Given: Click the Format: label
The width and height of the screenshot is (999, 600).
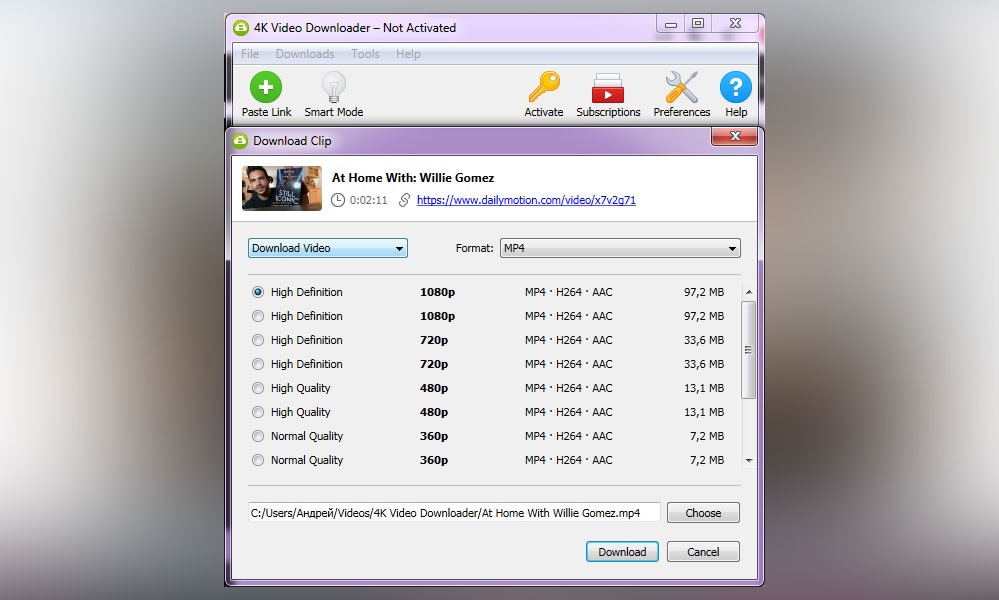Looking at the screenshot, I should point(474,248).
